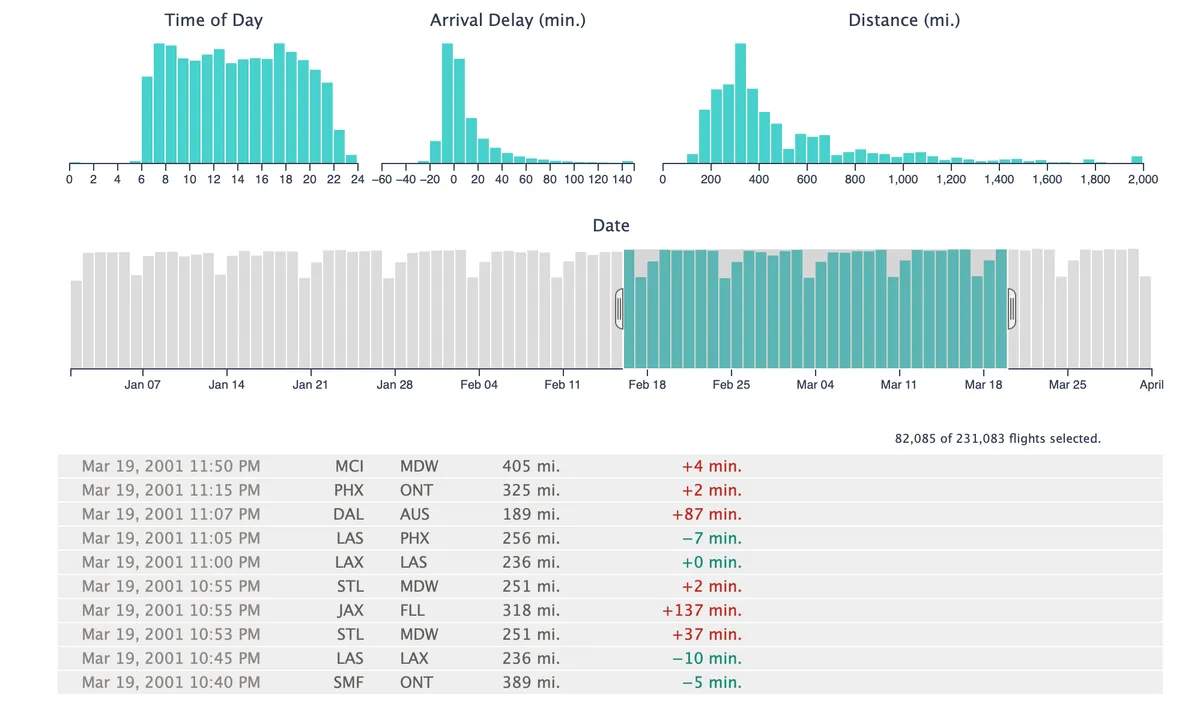Click the '2,000' distance axis label
1200x721 pixels.
[x=1143, y=179]
